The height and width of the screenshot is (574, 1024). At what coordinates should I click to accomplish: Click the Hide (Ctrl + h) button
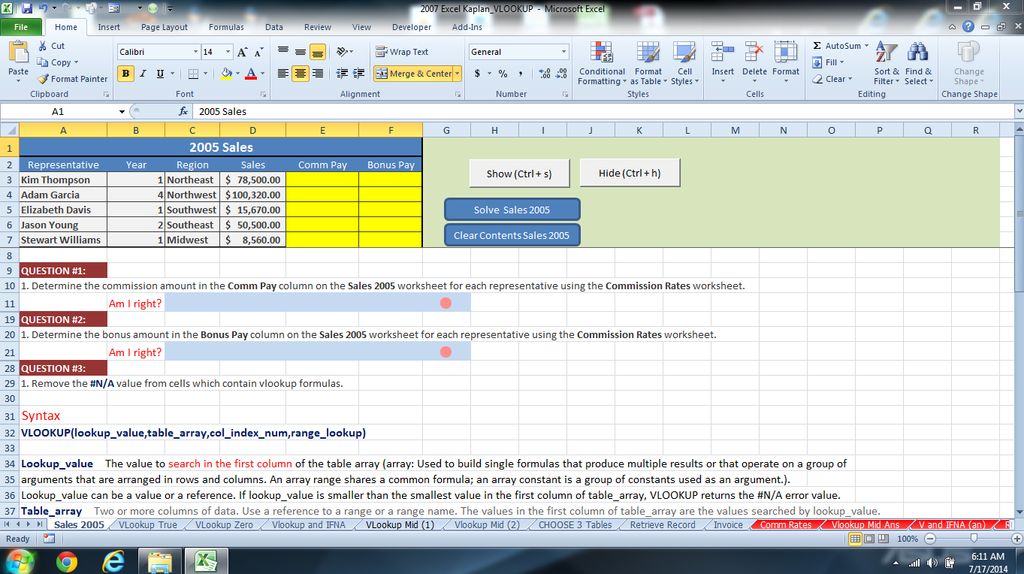[x=629, y=173]
